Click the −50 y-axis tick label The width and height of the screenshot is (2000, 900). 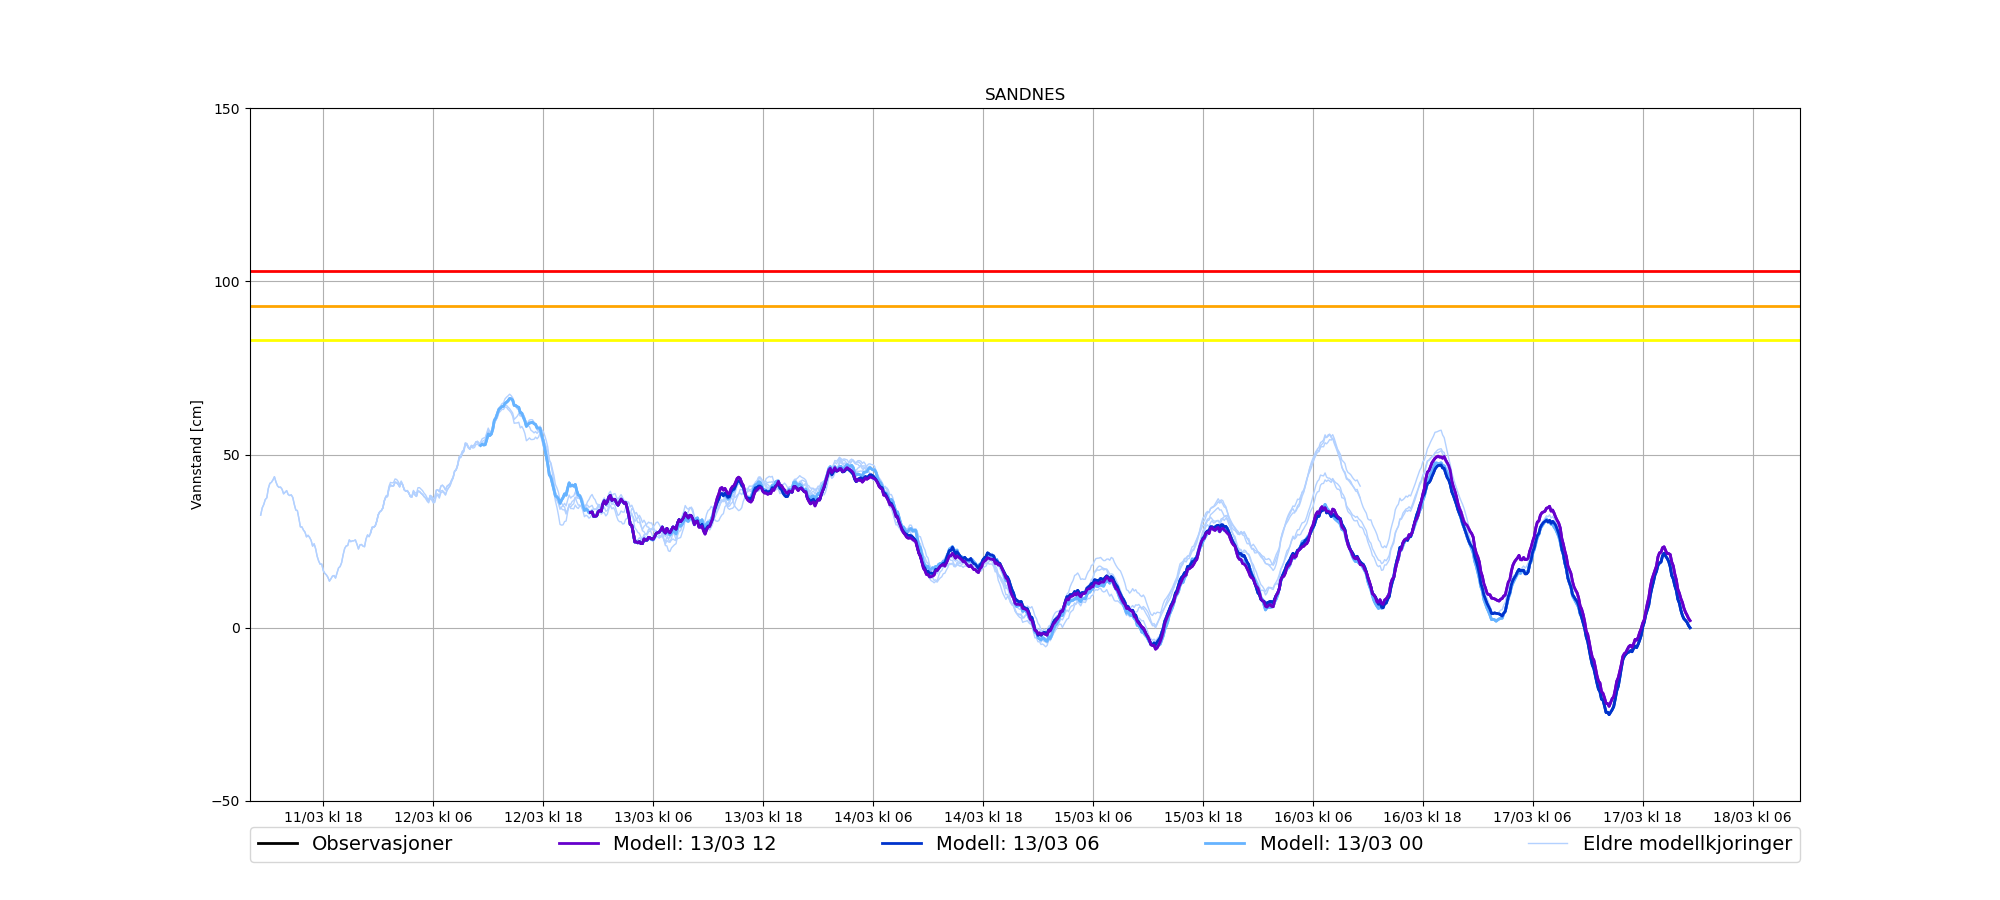[x=226, y=802]
